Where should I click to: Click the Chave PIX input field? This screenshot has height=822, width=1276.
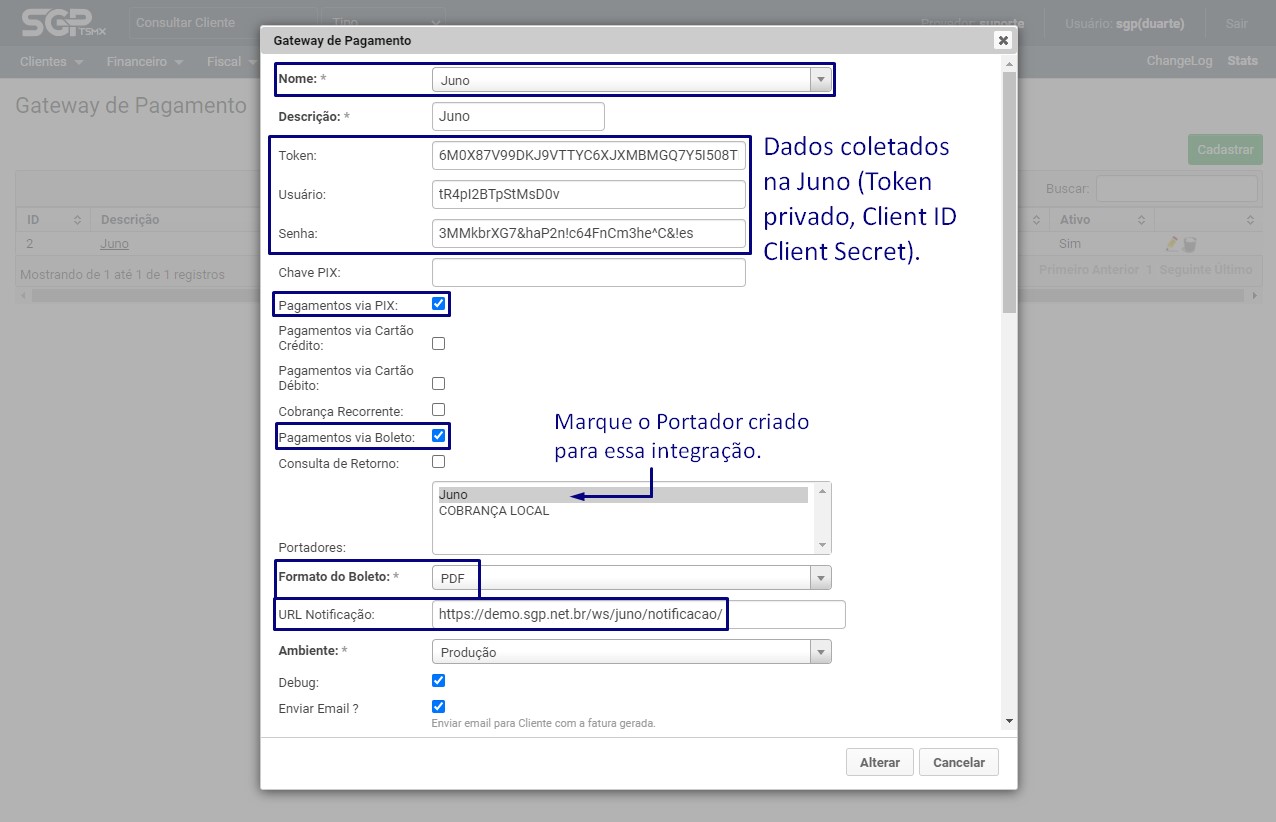(588, 273)
